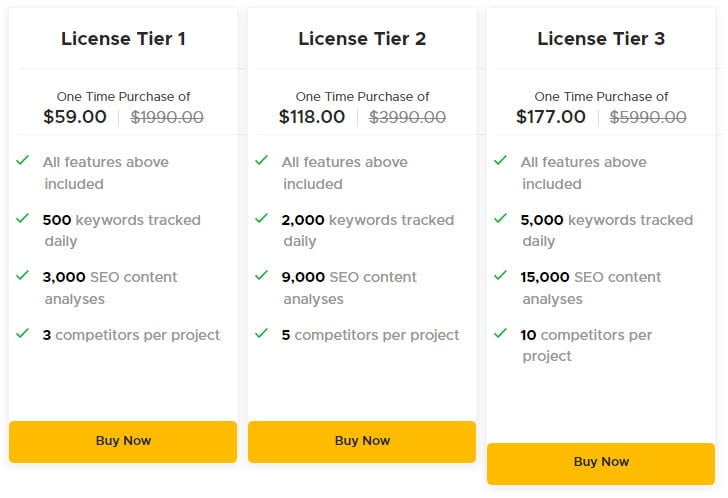Select Buy Now for License Tier 3
The height and width of the screenshot is (498, 728).
[601, 463]
